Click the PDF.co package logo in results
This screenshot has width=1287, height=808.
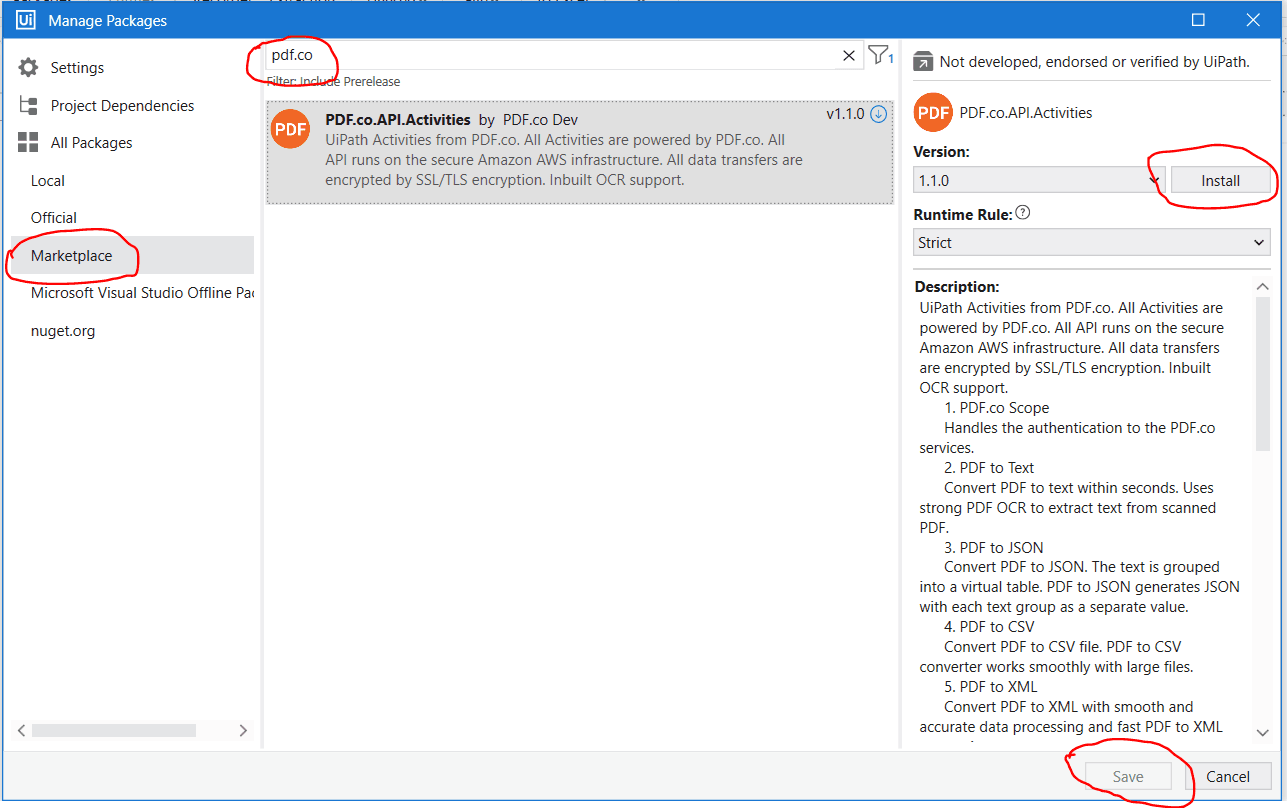pyautogui.click(x=291, y=129)
